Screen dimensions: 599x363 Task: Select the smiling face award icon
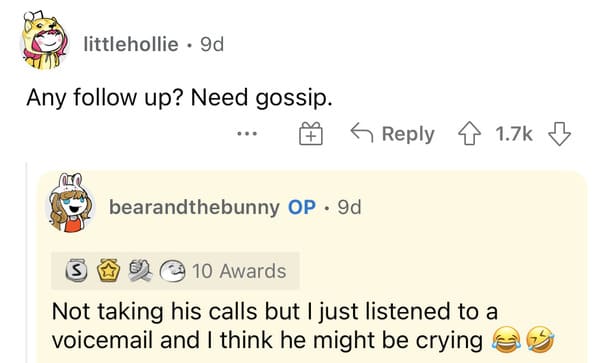click(172, 271)
